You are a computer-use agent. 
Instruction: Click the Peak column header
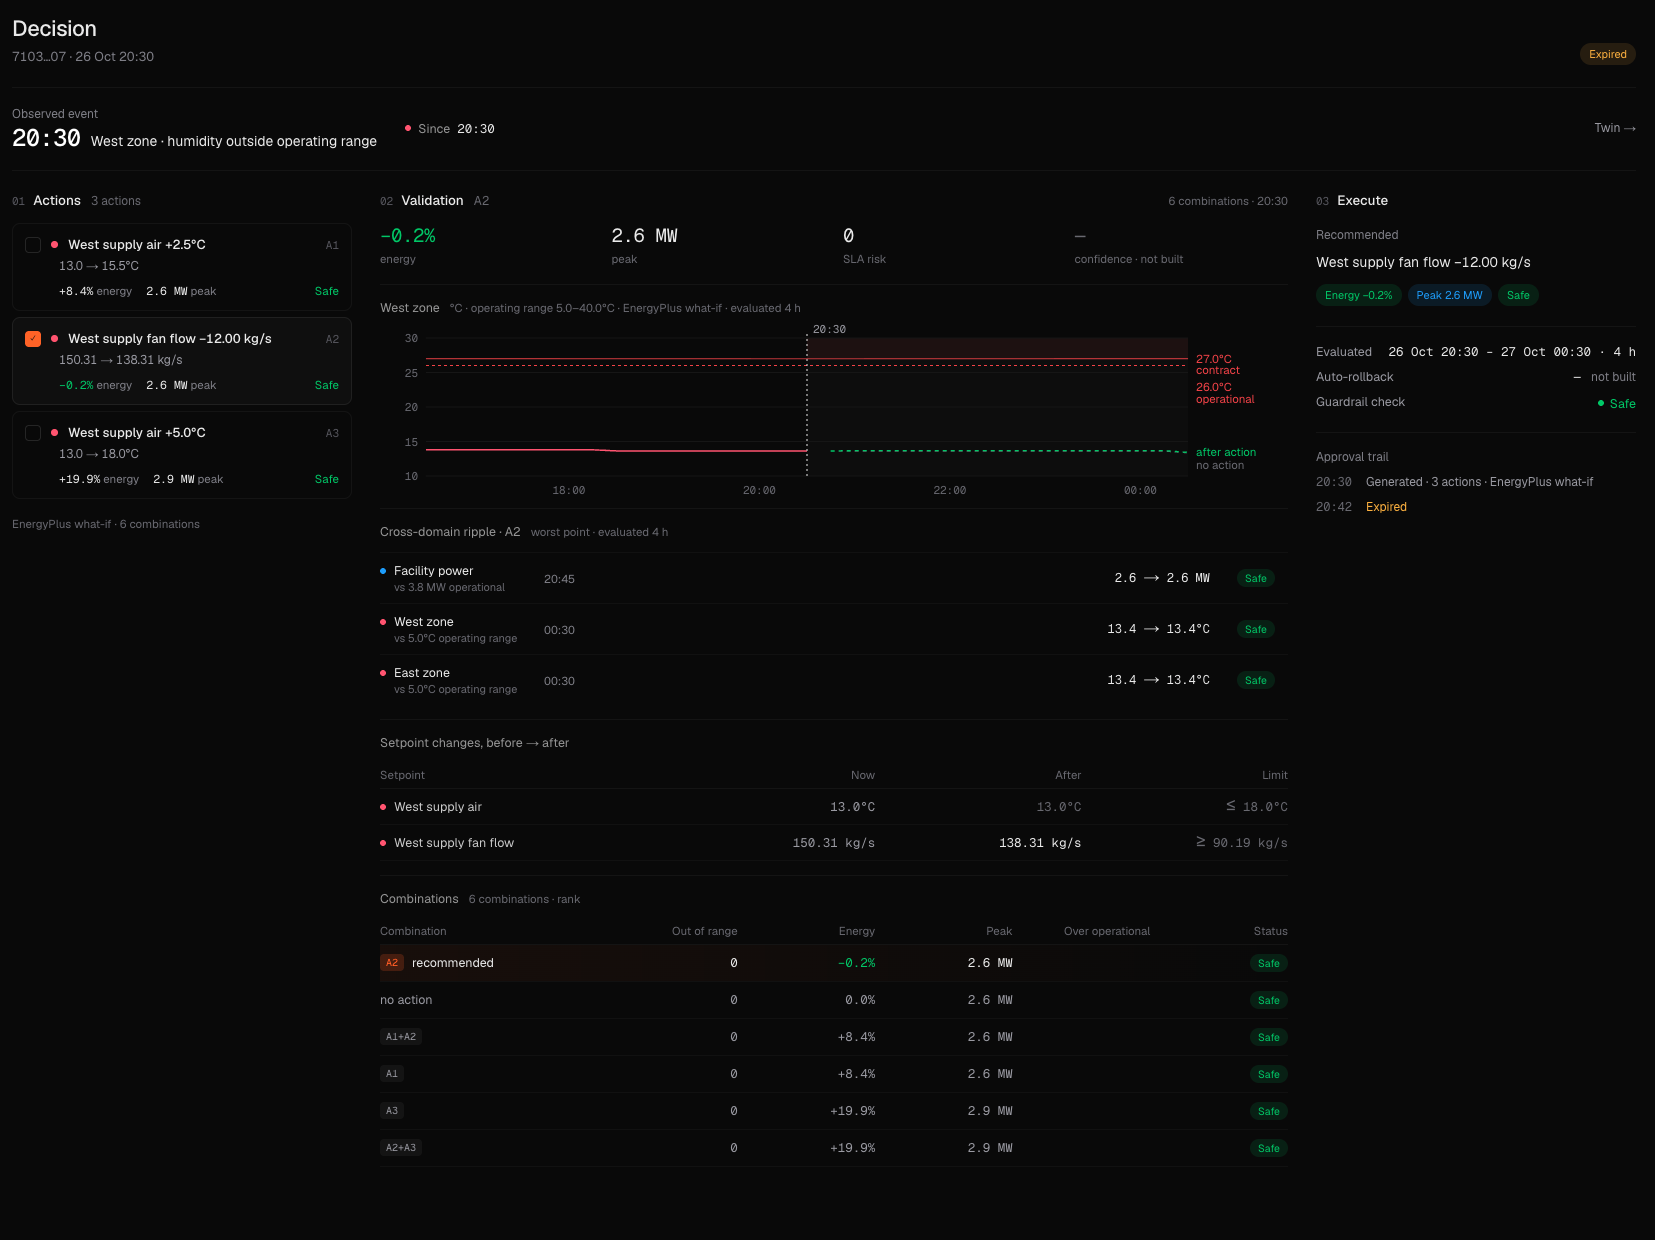pos(999,931)
